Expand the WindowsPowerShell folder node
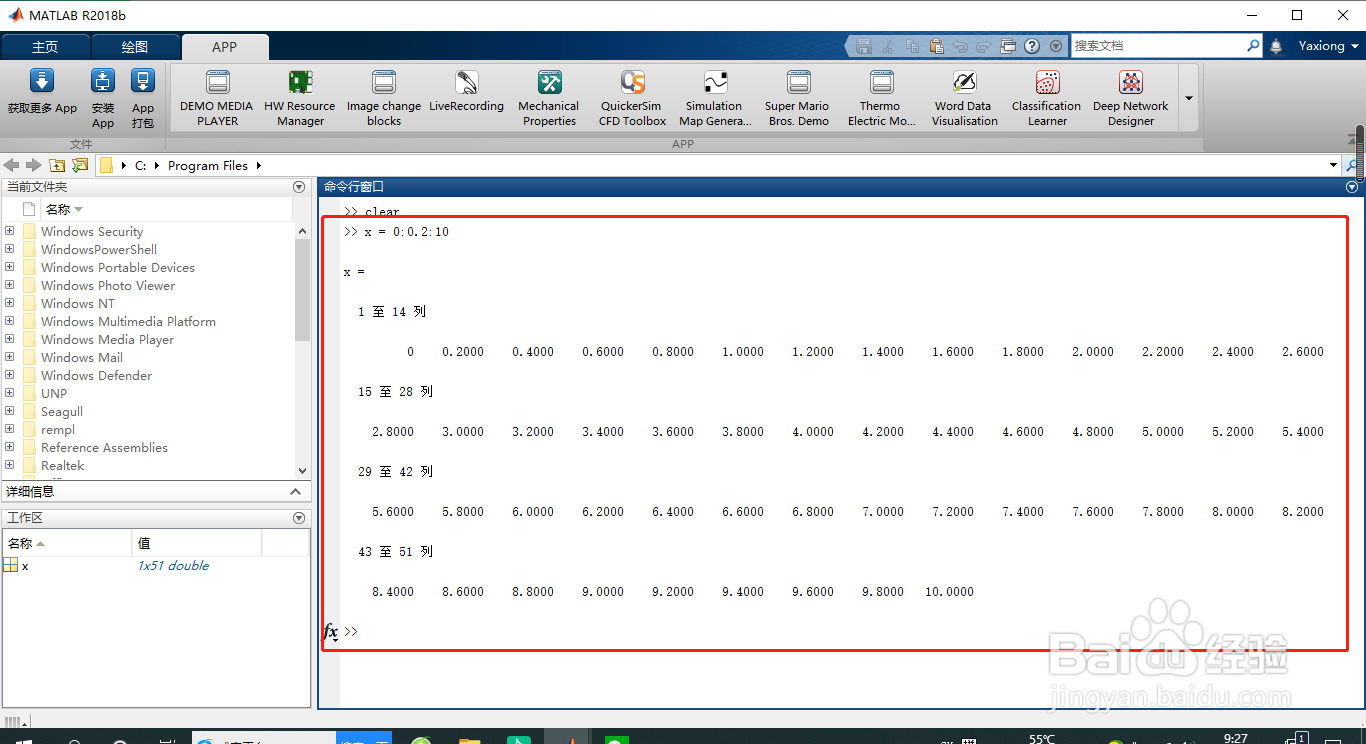This screenshot has width=1366, height=744. point(10,249)
